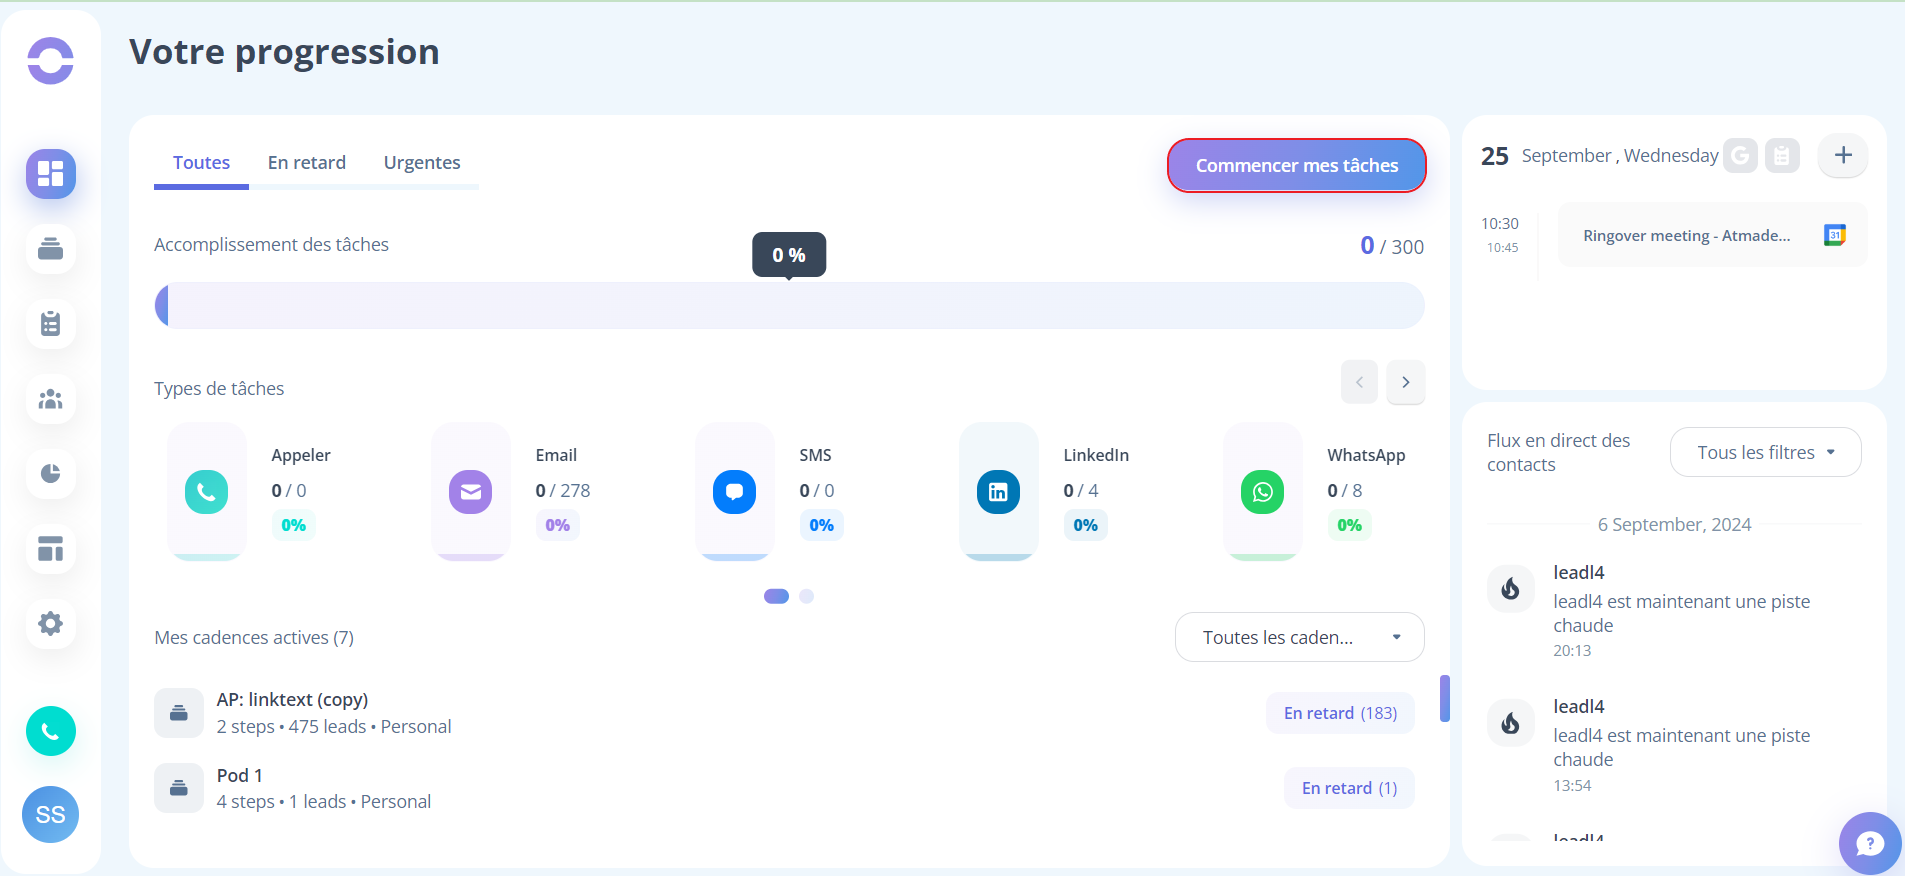Click the 0% badge under Appeler
1905x876 pixels.
293,525
